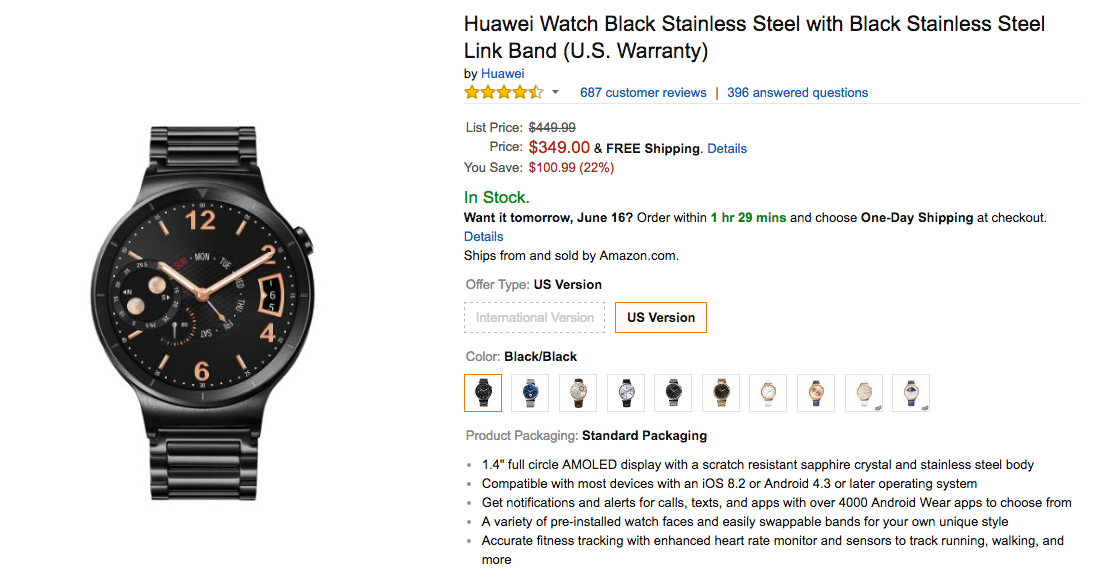This screenshot has height=585, width=1093.
Task: Click the Details link under delivery message
Action: point(483,237)
